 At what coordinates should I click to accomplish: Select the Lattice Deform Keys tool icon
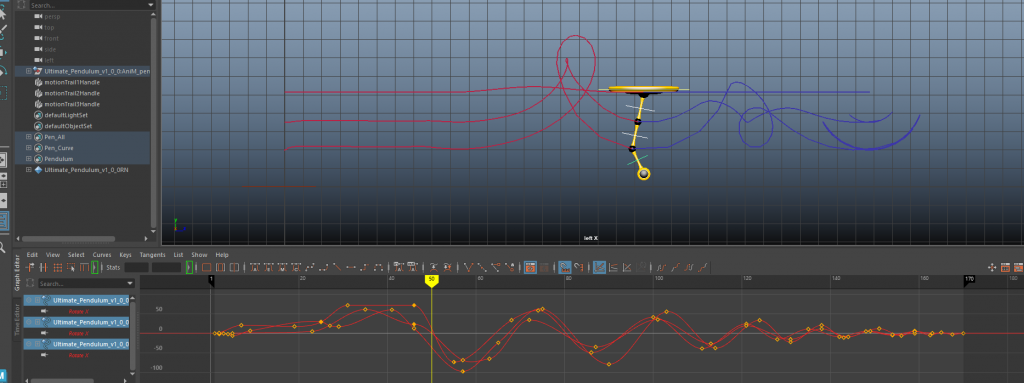click(57, 267)
